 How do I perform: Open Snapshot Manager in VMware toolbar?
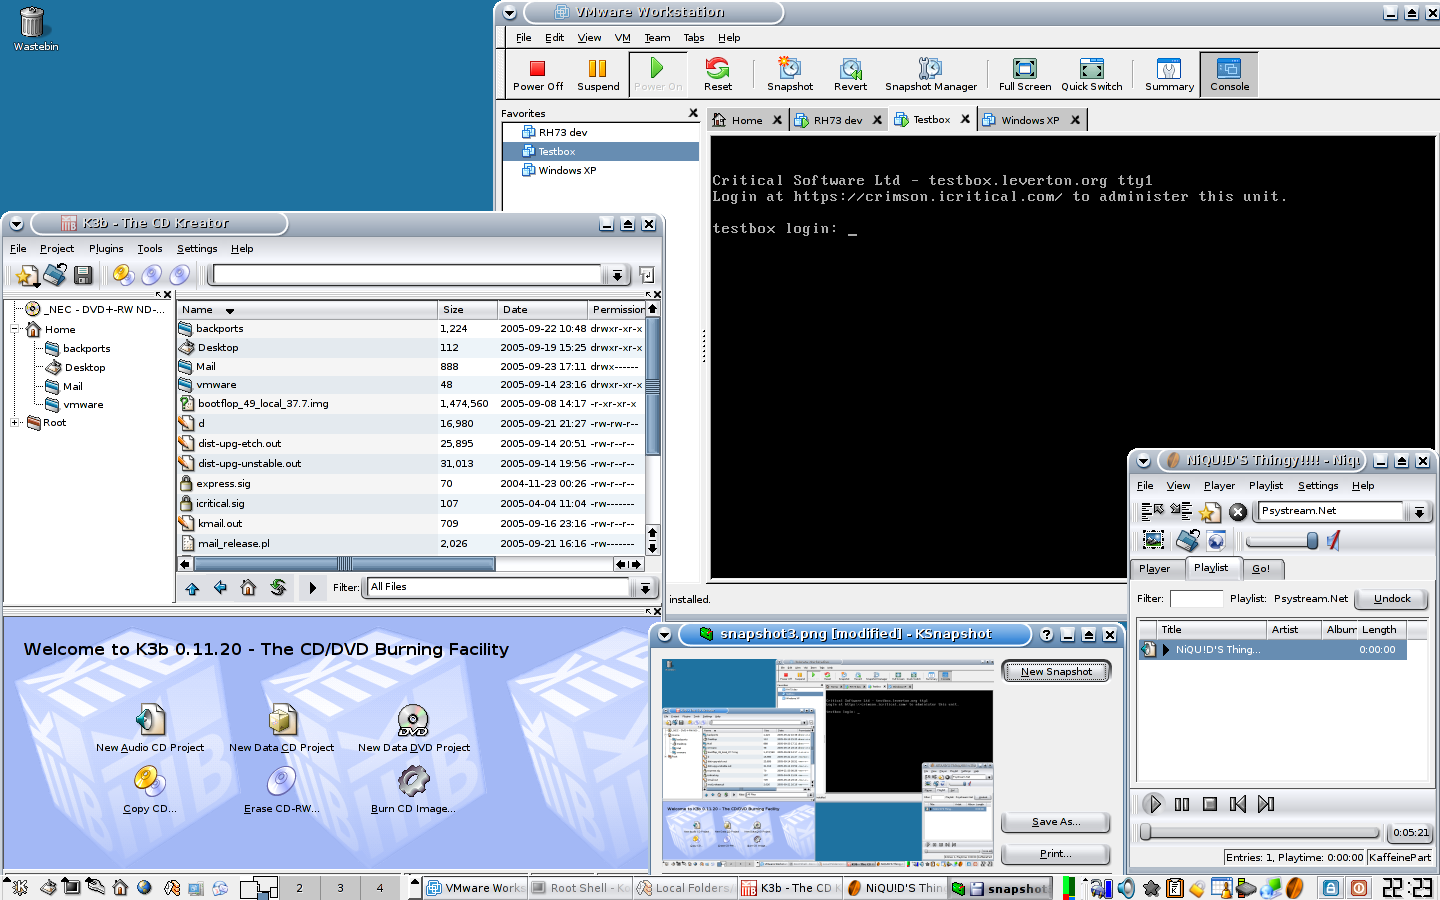tap(931, 75)
